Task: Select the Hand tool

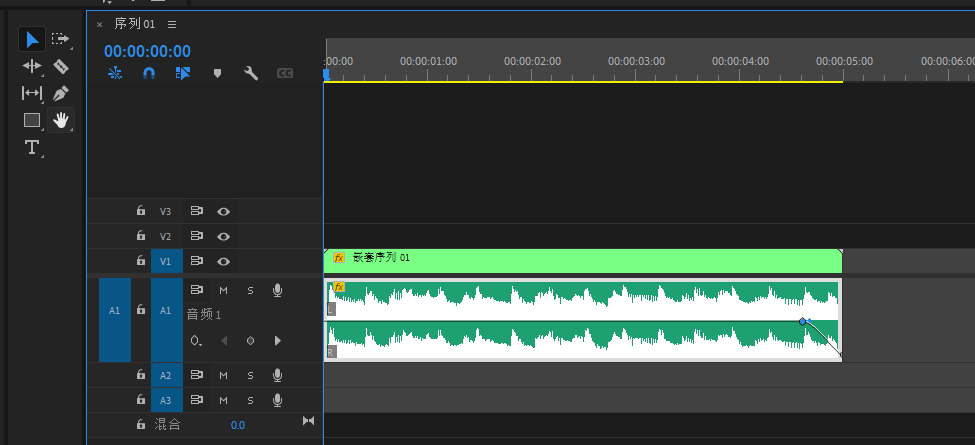Action: point(61,120)
